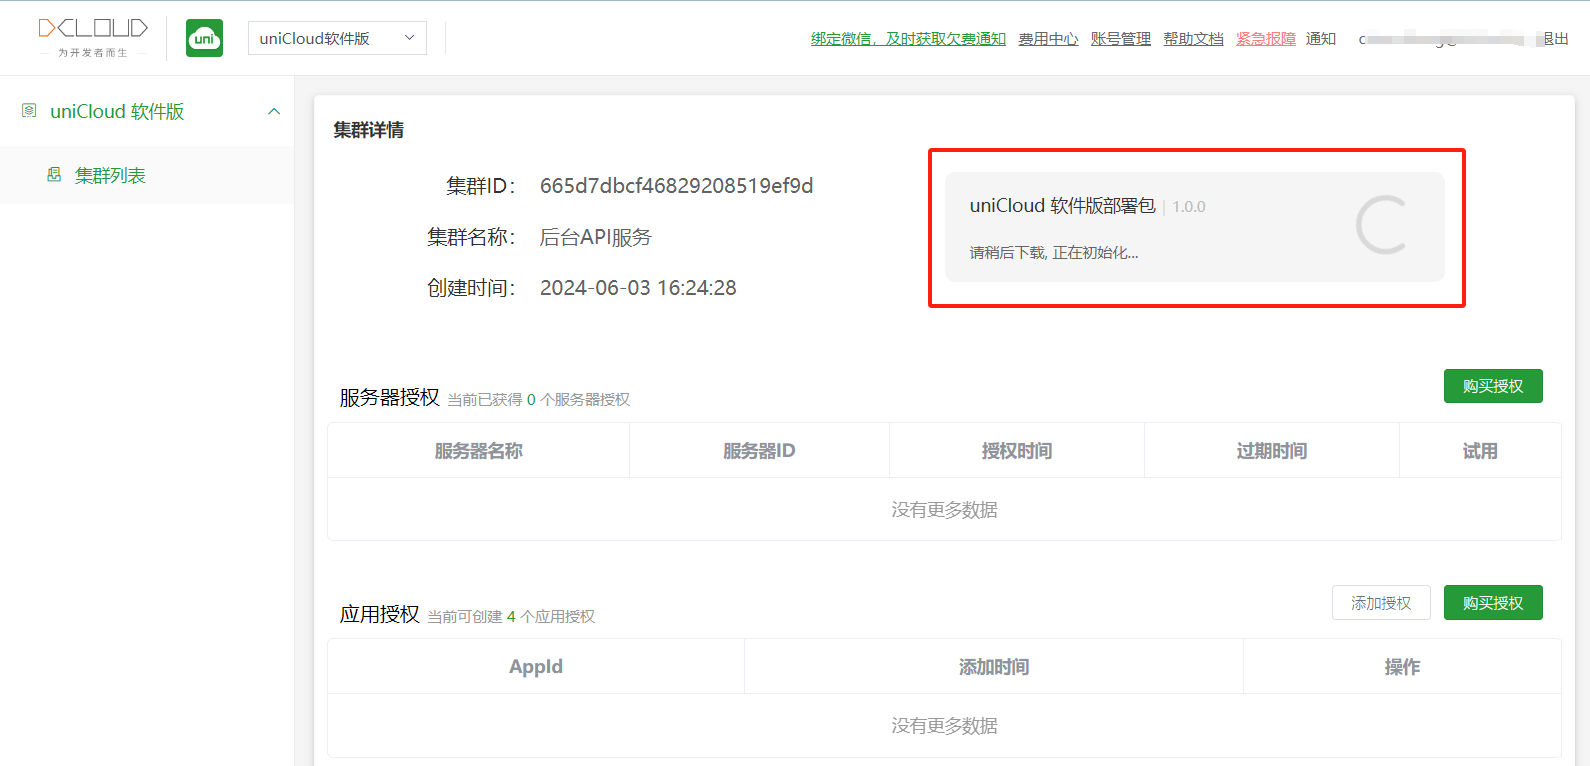Open 费用中心 in the top bar
The image size is (1590, 766).
(x=1048, y=39)
